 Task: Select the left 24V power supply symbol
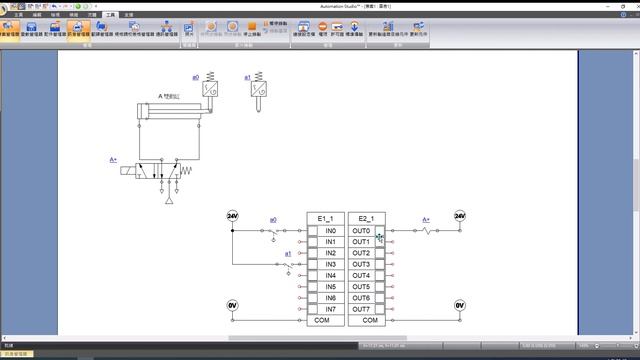(232, 216)
